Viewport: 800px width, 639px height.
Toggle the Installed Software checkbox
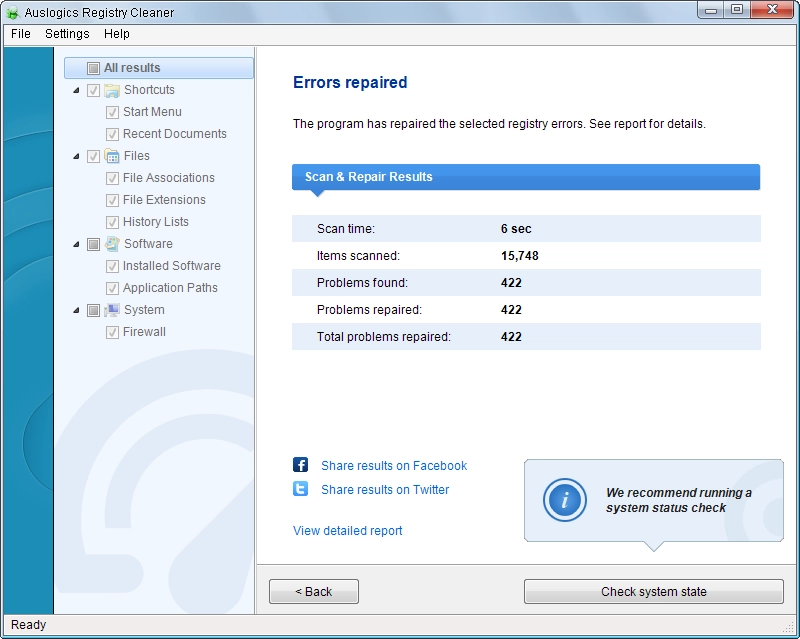tap(112, 266)
